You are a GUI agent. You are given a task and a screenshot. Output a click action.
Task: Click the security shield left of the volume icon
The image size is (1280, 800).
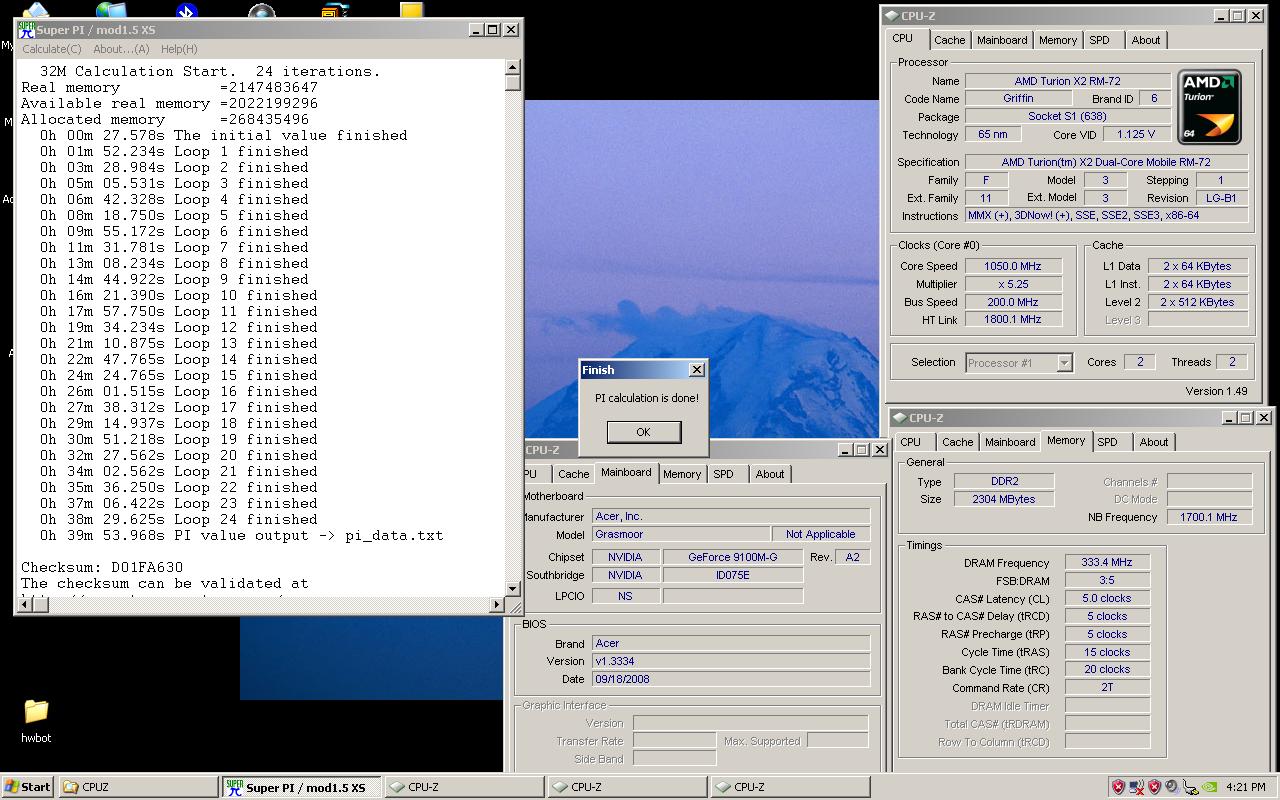pyautogui.click(x=1155, y=787)
